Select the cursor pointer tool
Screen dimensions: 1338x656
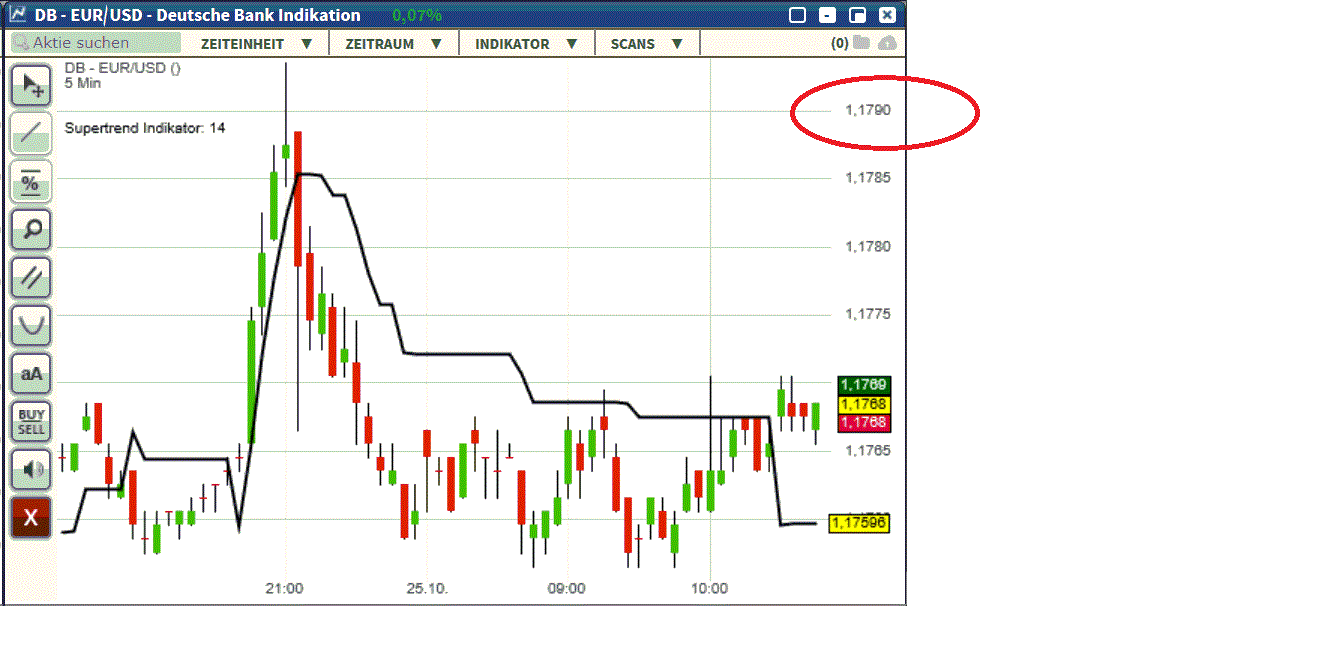click(x=31, y=85)
